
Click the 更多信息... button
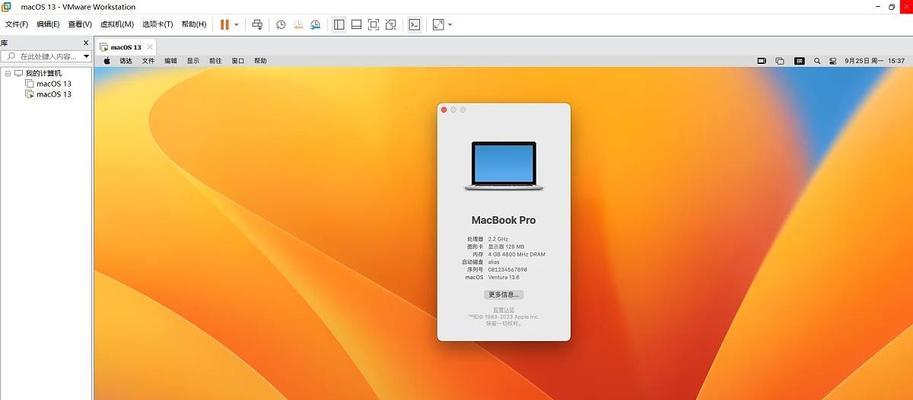504,295
